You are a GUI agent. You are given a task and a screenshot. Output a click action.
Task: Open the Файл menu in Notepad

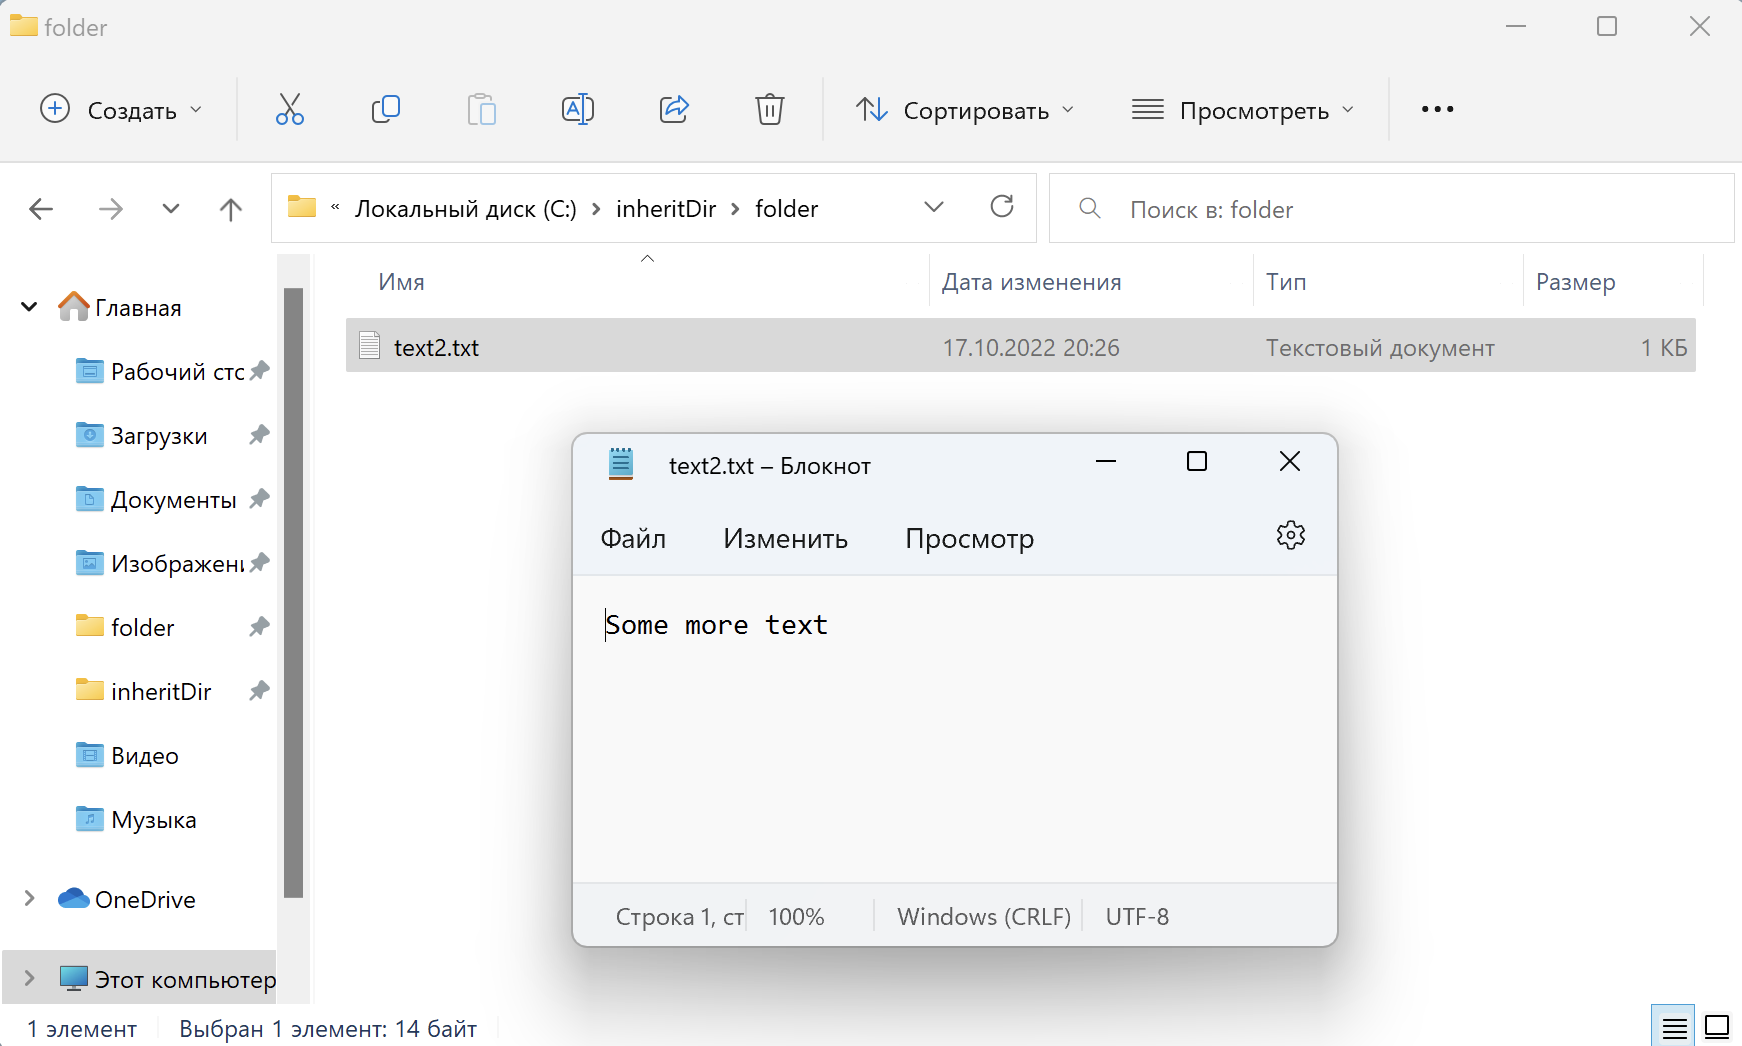pyautogui.click(x=633, y=539)
